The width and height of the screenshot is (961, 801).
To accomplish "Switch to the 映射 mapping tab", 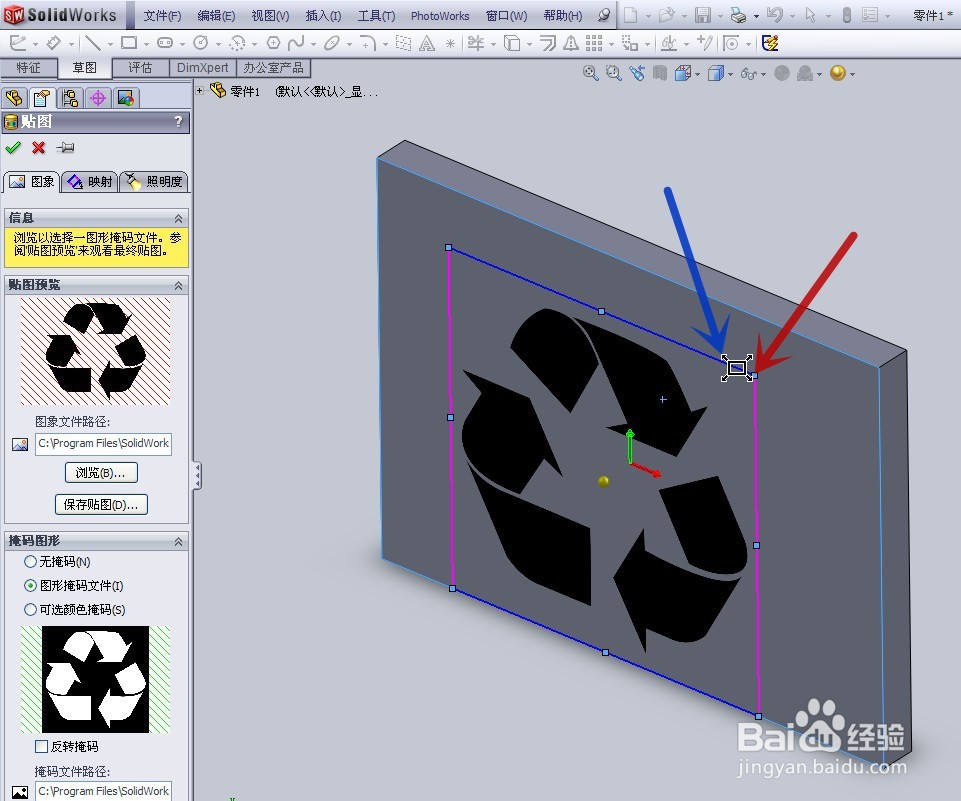I will [x=90, y=181].
